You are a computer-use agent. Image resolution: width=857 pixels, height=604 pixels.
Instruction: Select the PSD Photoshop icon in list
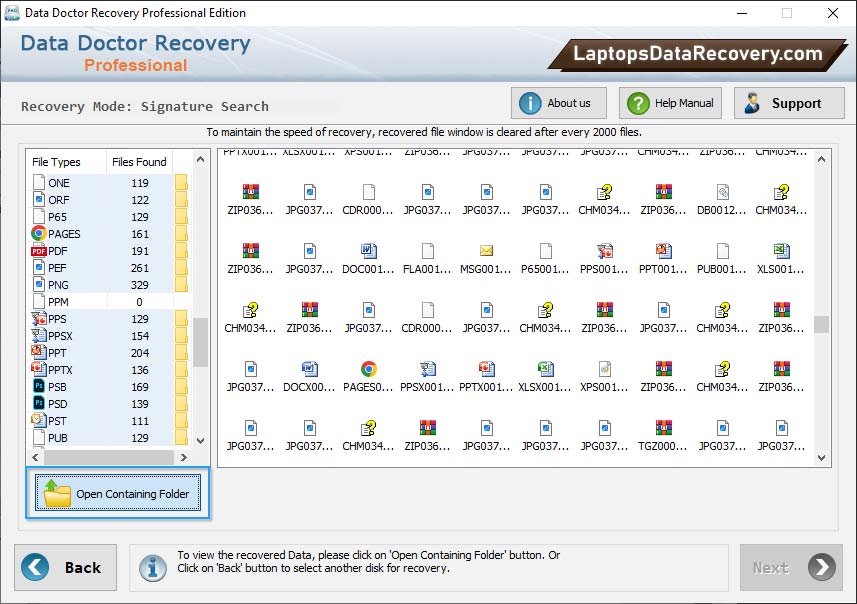point(38,403)
